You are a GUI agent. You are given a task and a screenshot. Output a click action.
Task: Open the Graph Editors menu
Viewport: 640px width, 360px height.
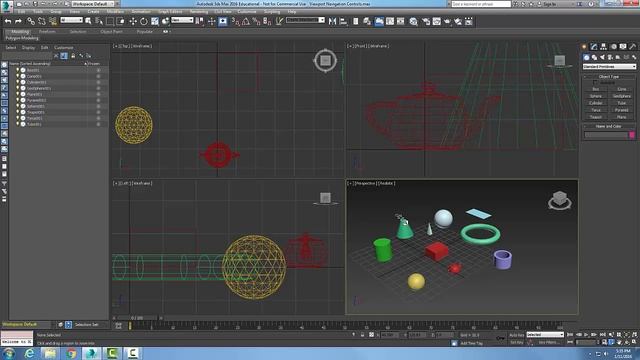coord(171,11)
